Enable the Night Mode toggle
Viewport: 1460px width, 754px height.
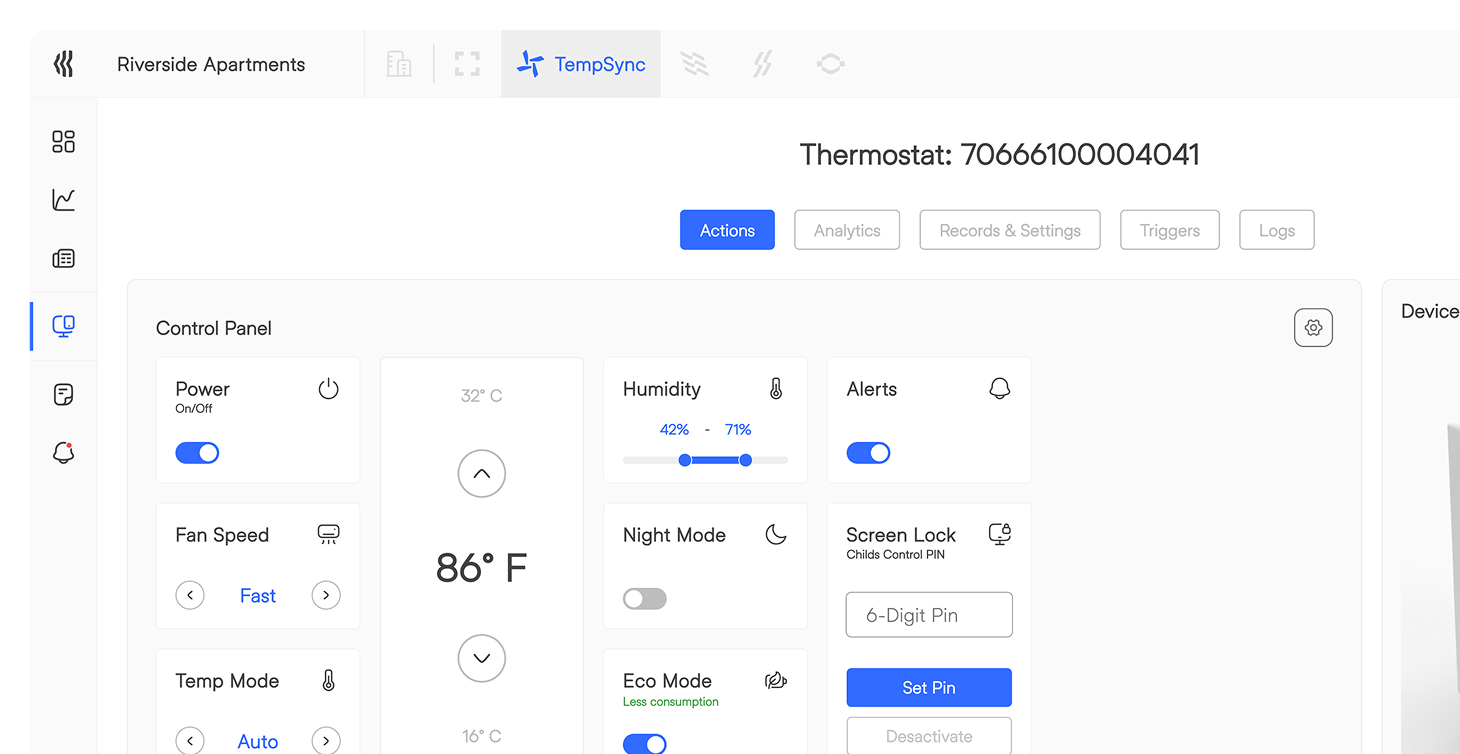[x=644, y=599]
